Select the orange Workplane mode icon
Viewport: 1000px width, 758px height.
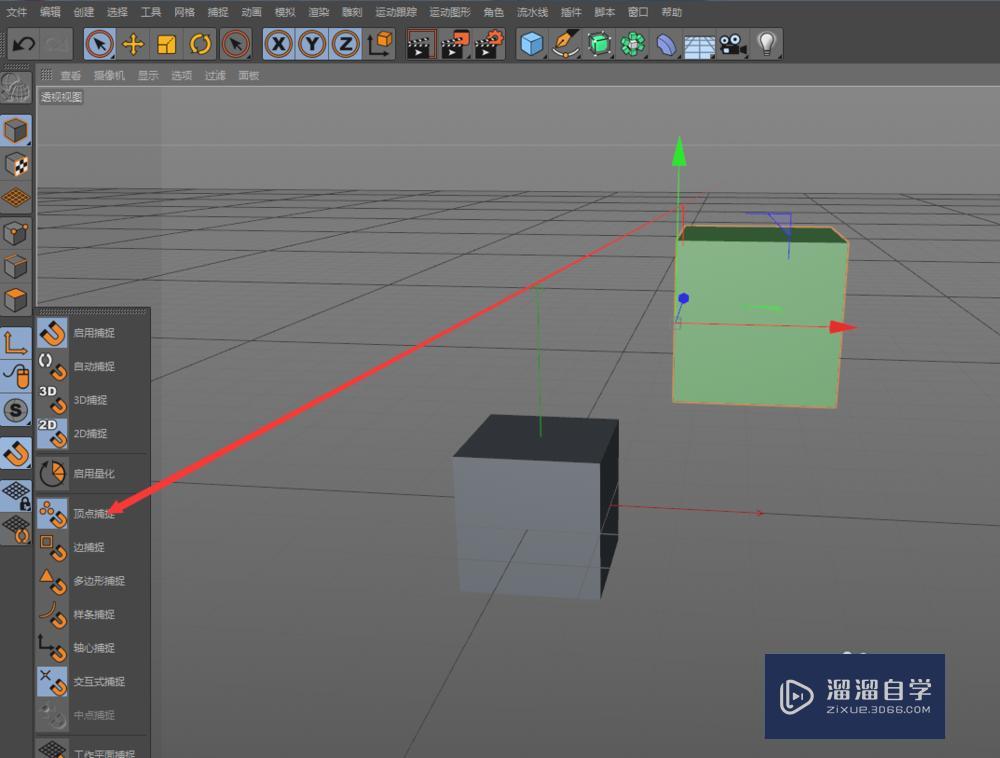(x=16, y=198)
